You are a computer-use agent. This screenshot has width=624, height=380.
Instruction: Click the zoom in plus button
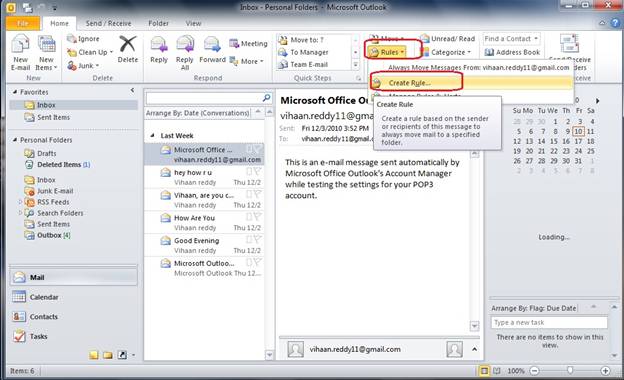click(605, 371)
